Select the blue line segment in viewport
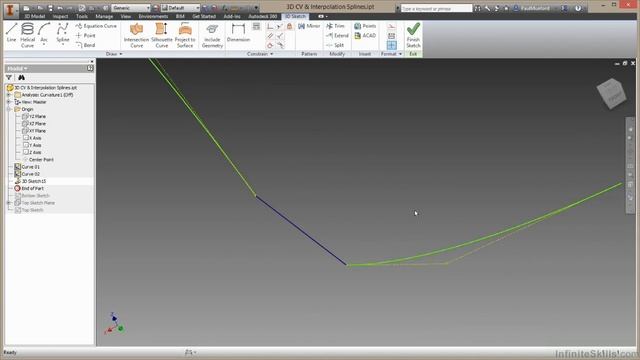Image resolution: width=640 pixels, height=360 pixels. [x=301, y=231]
